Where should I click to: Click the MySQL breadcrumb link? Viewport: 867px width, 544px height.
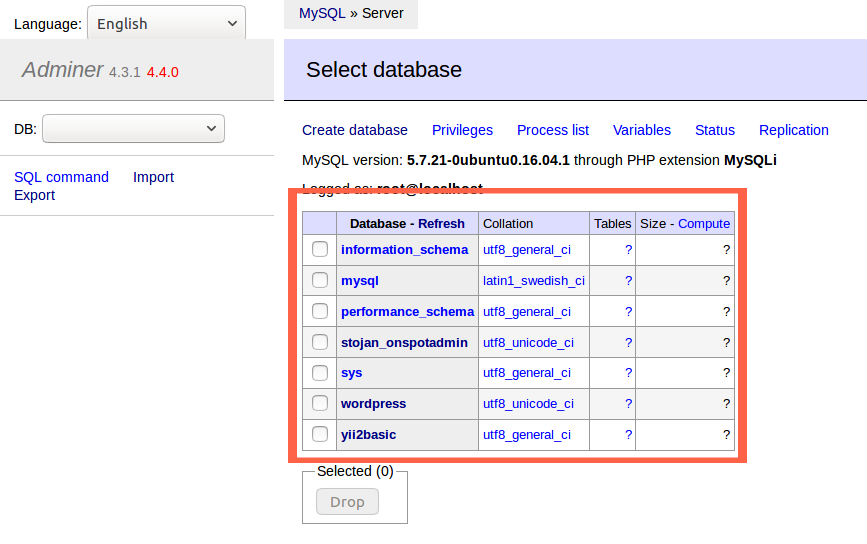[322, 13]
